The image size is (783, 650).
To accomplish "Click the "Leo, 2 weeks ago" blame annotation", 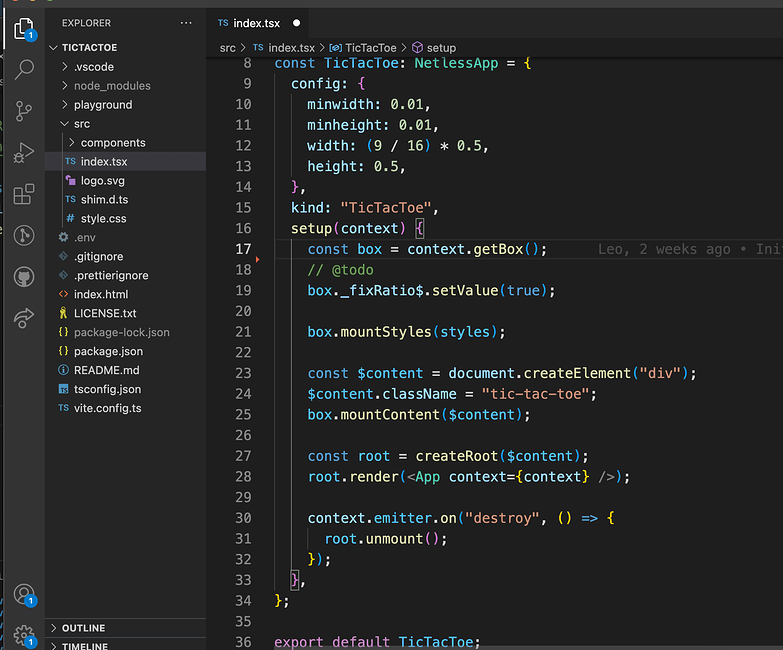I will 664,249.
